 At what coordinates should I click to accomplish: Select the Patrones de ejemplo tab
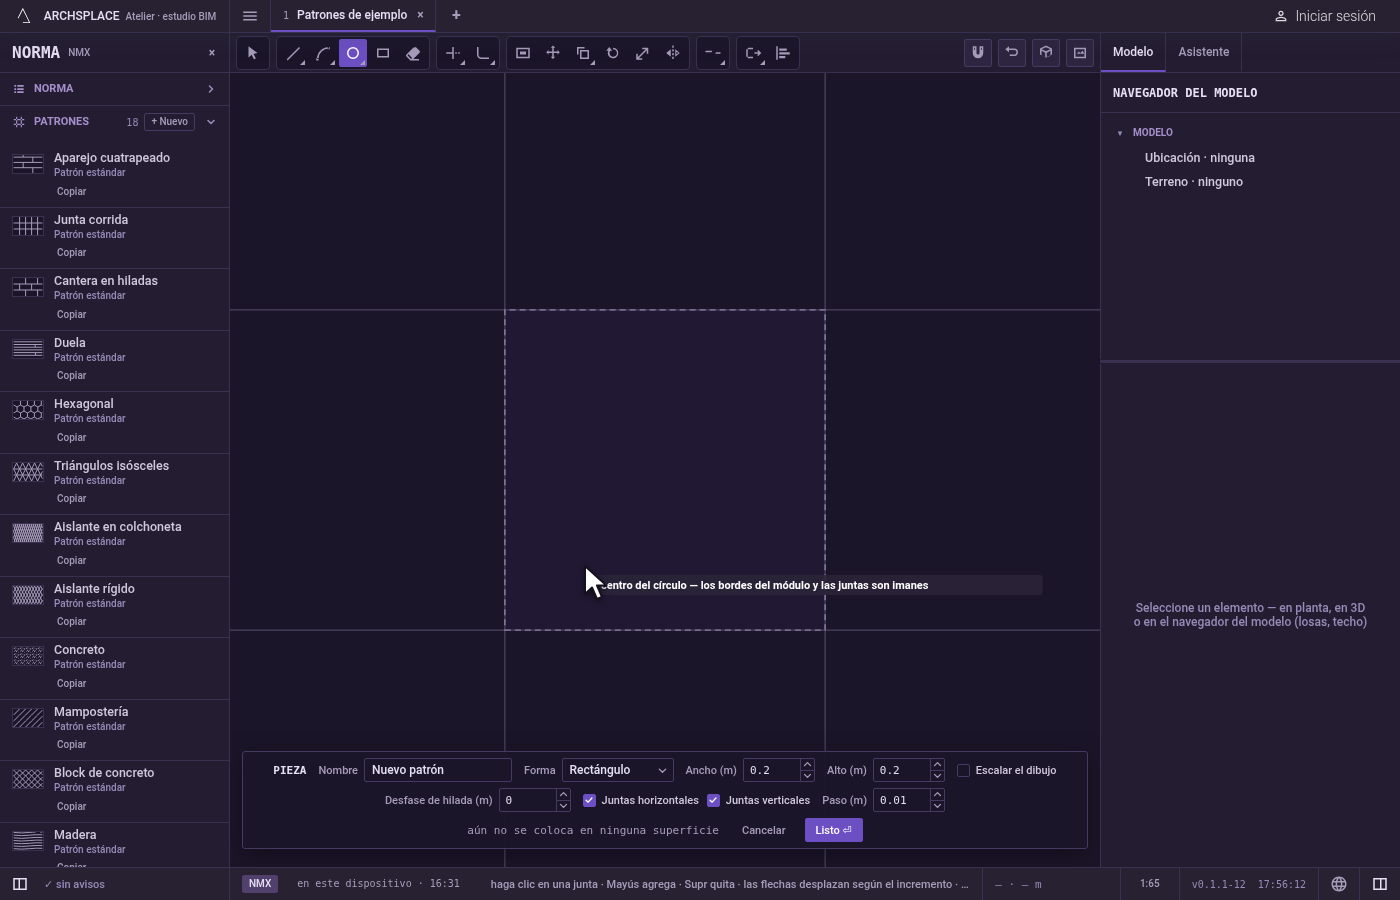pos(351,15)
